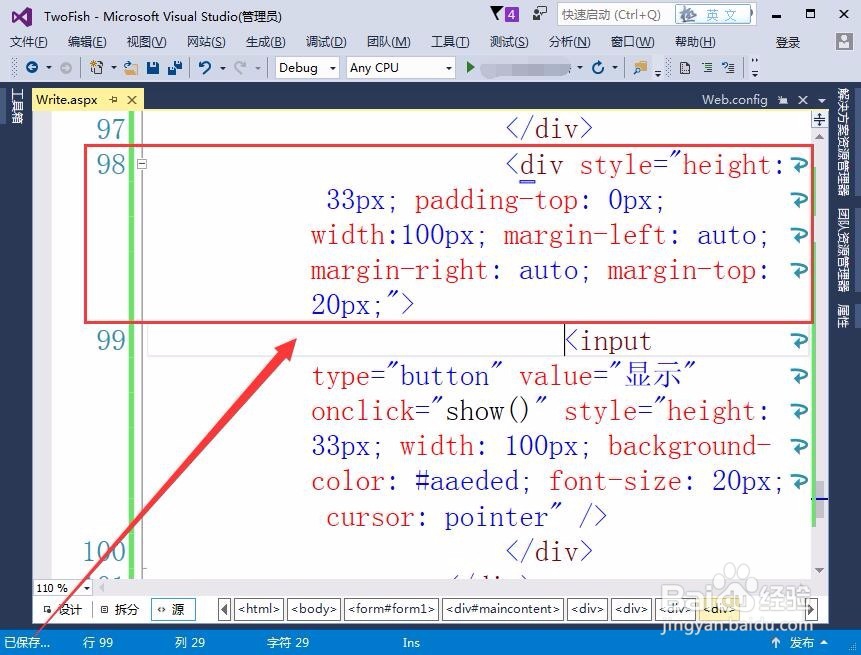
Task: Open the 视图(V) menu
Action: tap(146, 42)
